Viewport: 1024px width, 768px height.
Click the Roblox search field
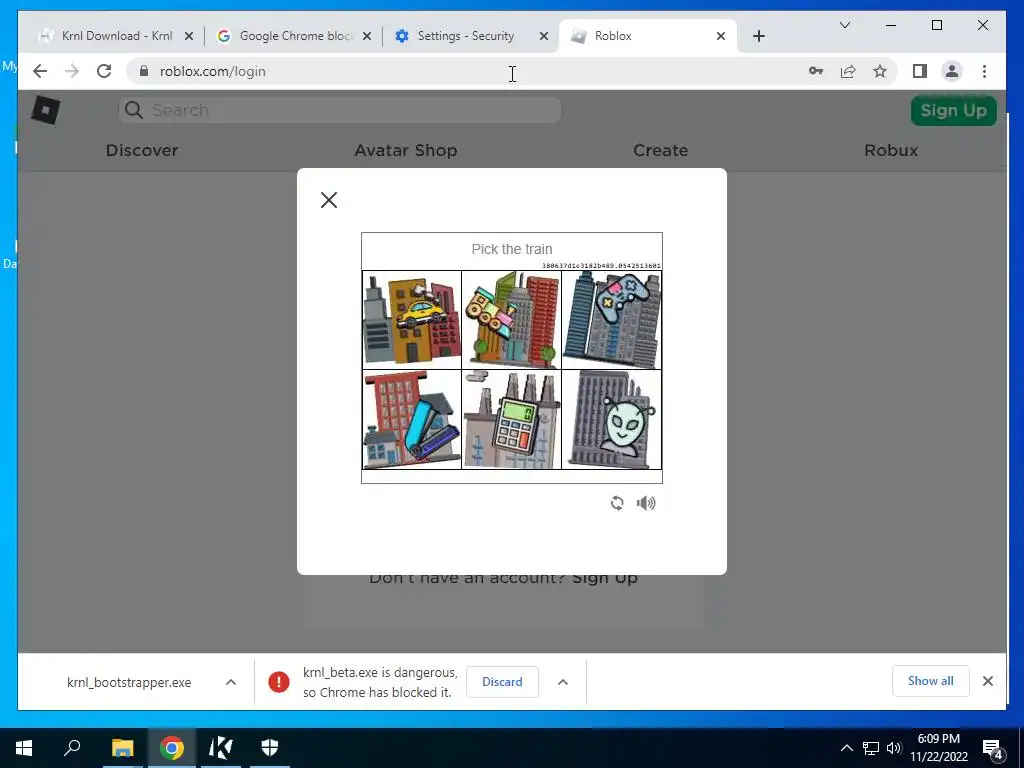(x=340, y=110)
